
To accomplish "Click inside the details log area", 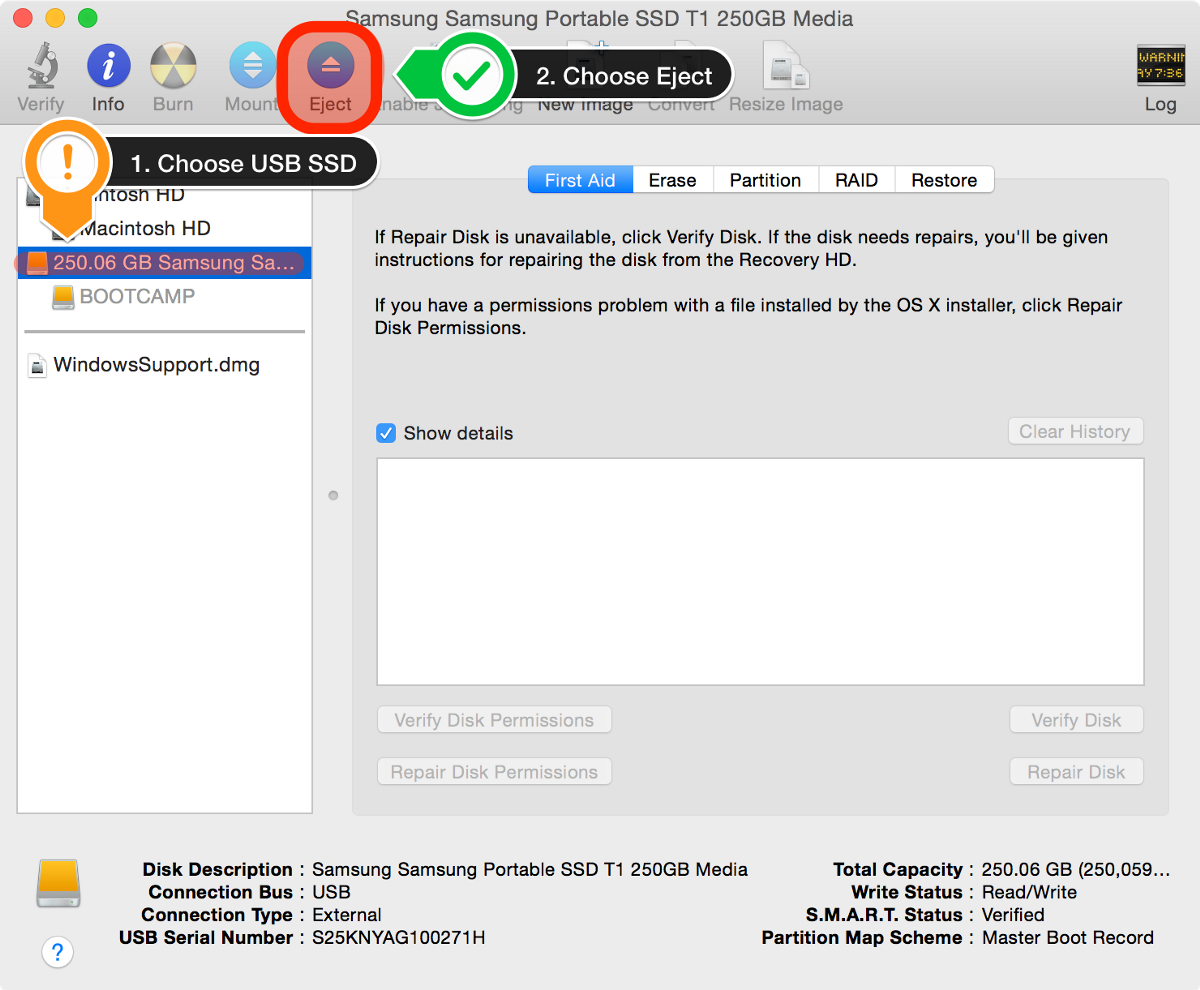I will click(x=760, y=572).
